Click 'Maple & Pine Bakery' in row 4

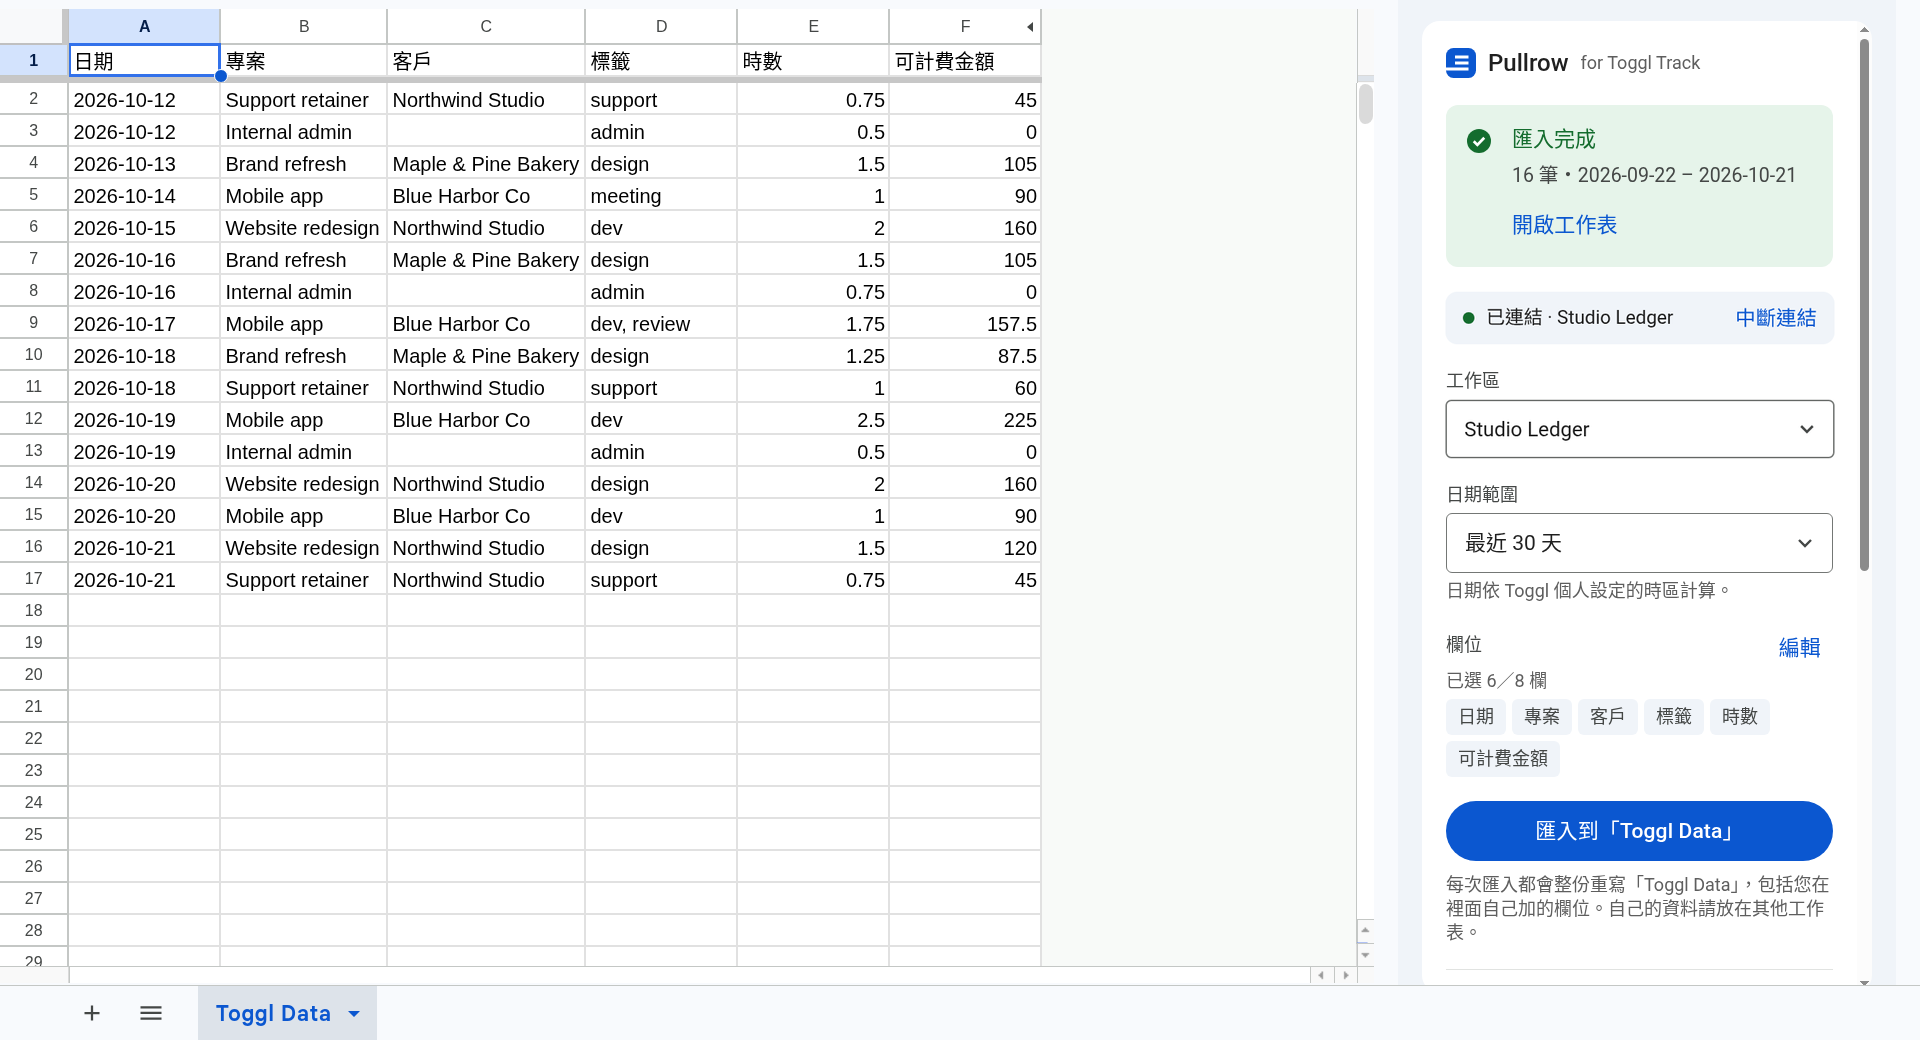tap(486, 164)
